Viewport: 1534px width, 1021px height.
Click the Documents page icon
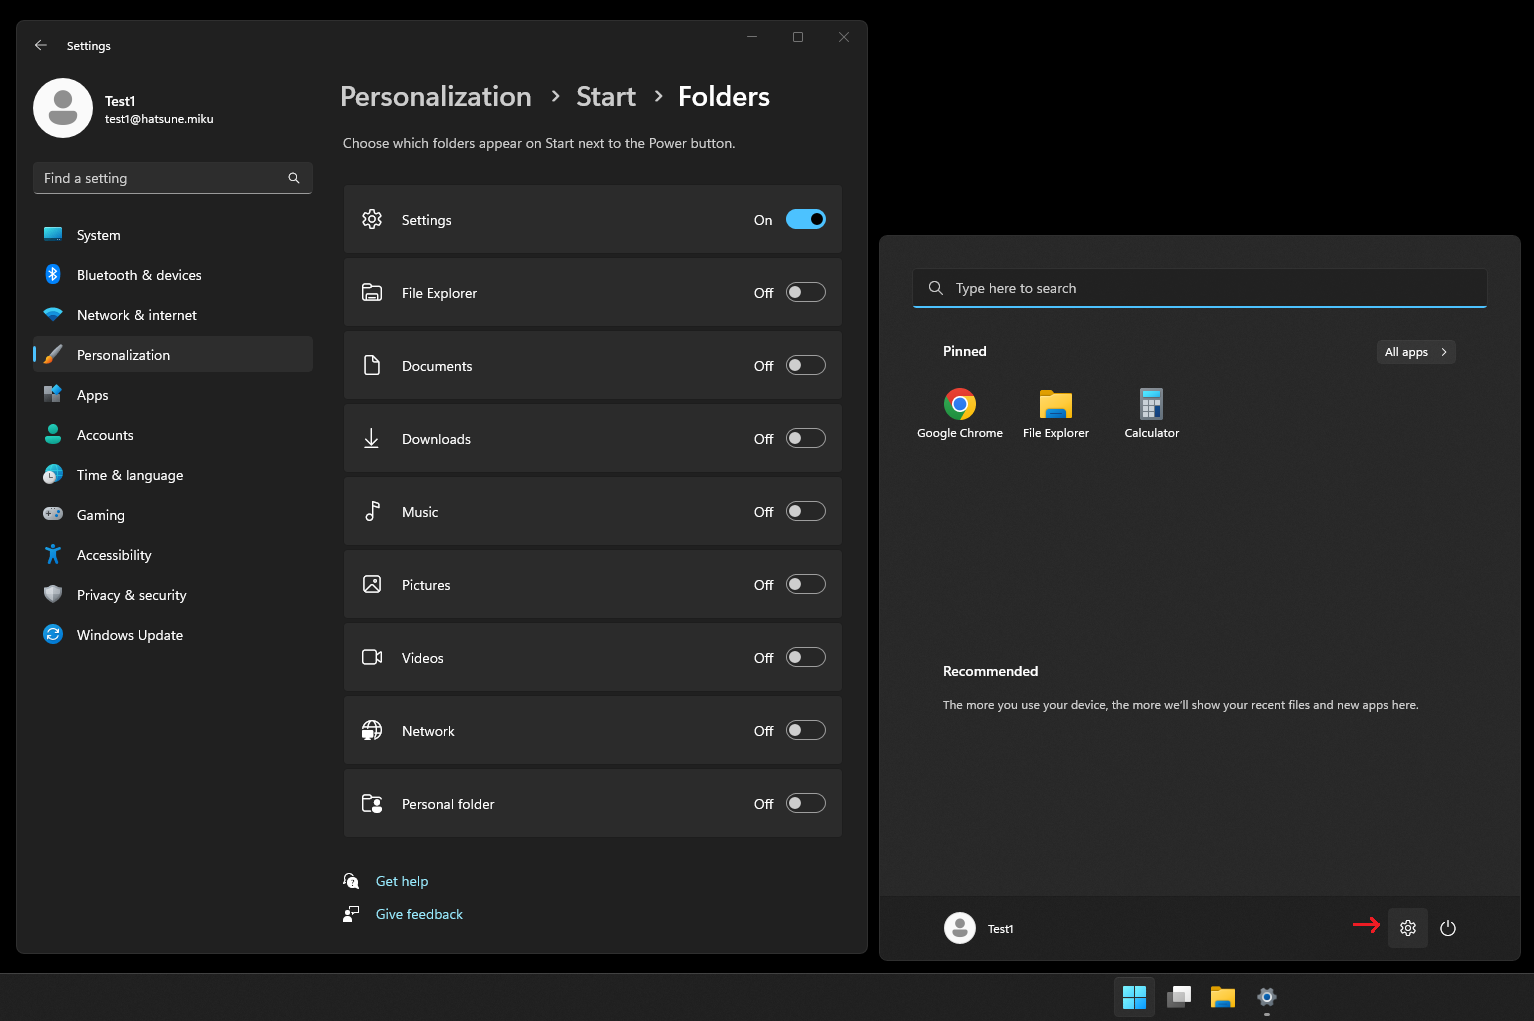tap(372, 365)
